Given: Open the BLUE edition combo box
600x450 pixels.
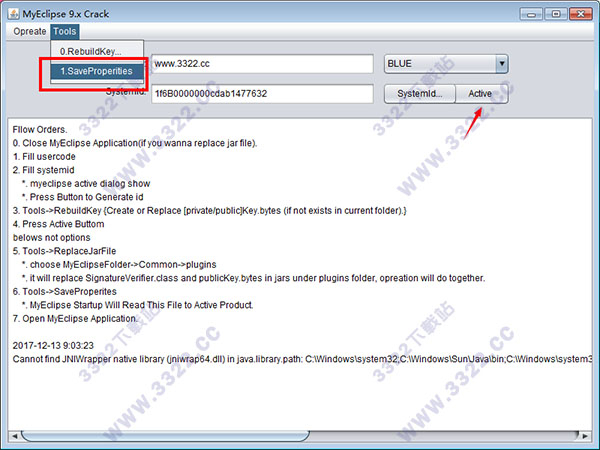Looking at the screenshot, I should point(446,64).
